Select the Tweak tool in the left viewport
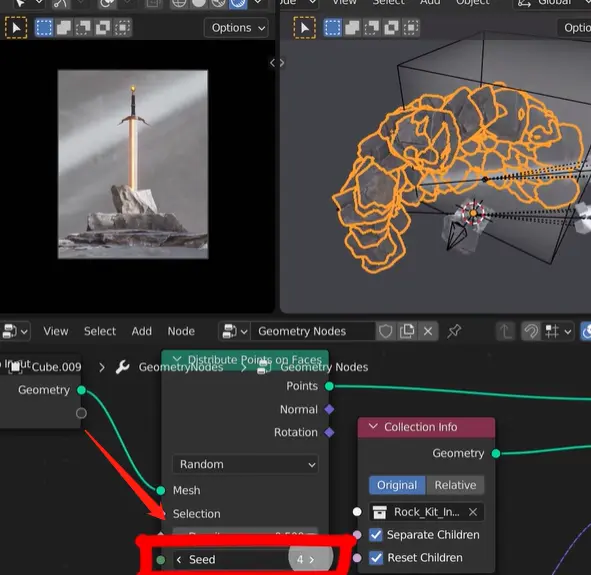The width and height of the screenshot is (591, 575). point(16,28)
